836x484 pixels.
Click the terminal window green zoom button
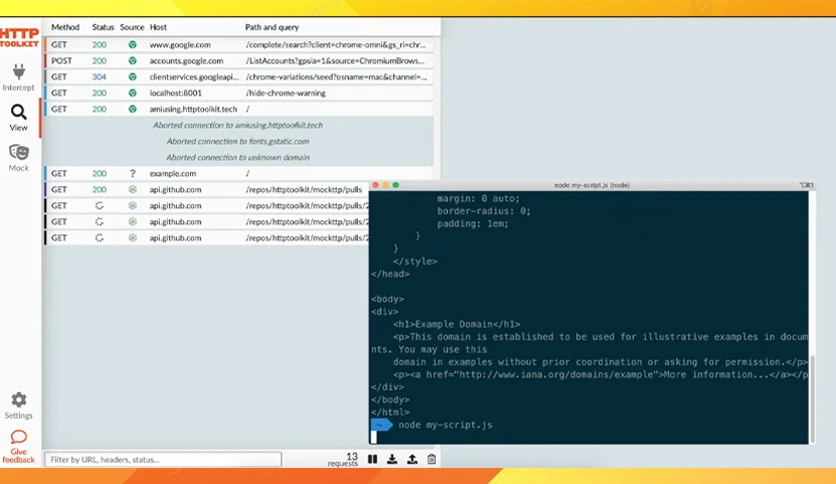tap(396, 185)
